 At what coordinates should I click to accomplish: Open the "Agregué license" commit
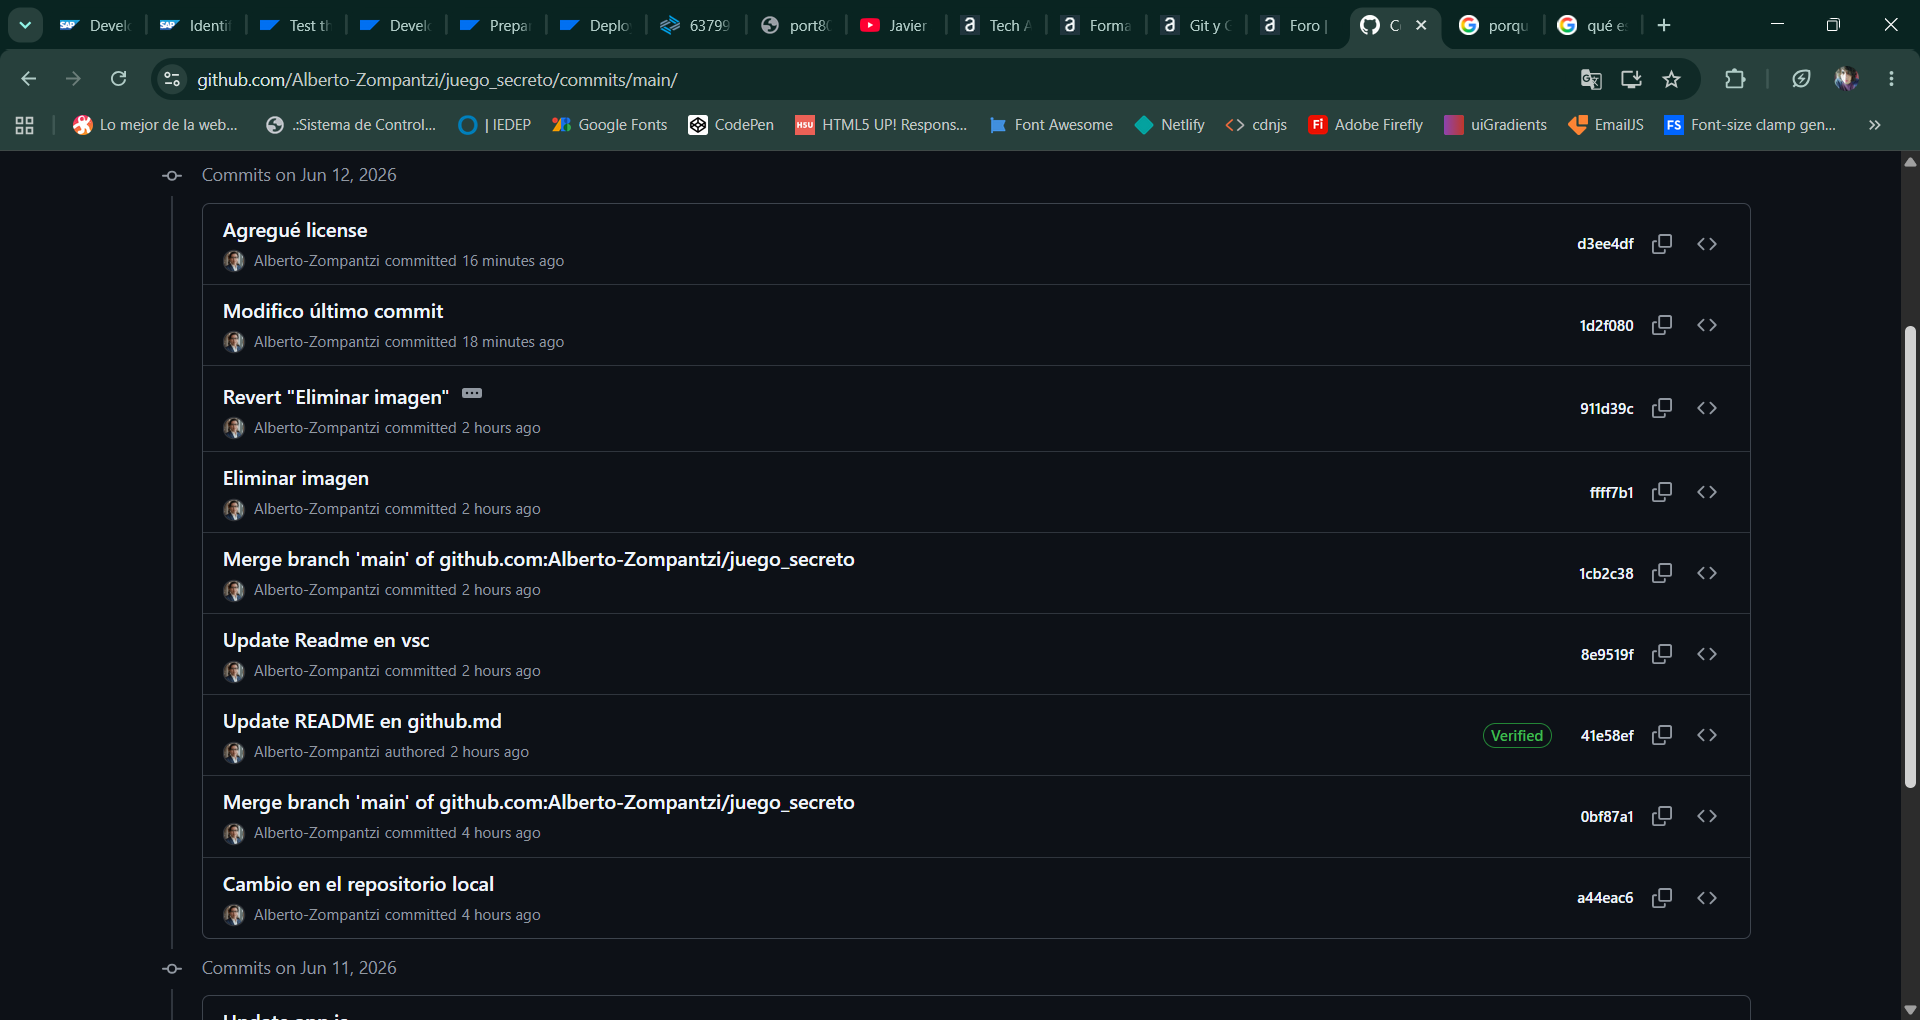(295, 230)
